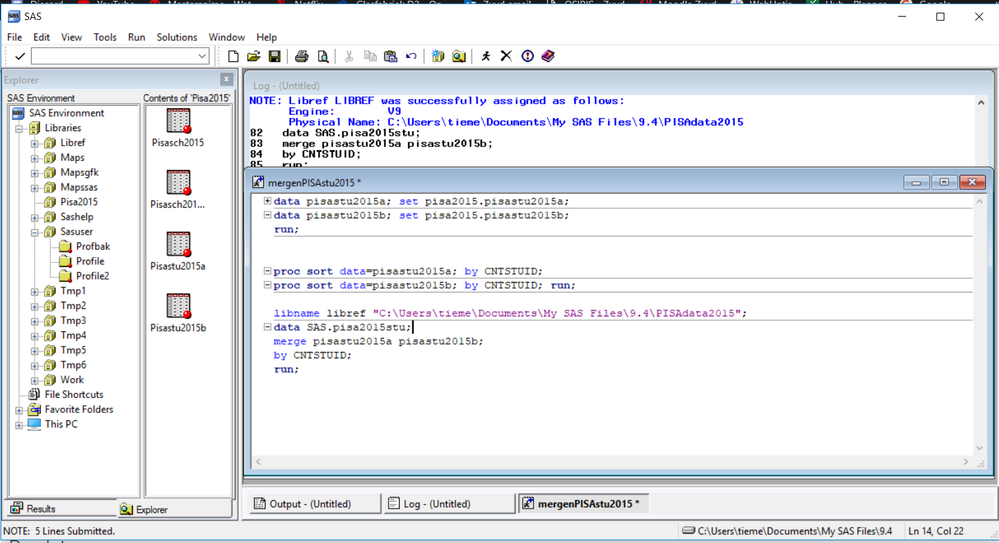The width and height of the screenshot is (999, 543).
Task: Open the Run menu
Action: pyautogui.click(x=136, y=37)
